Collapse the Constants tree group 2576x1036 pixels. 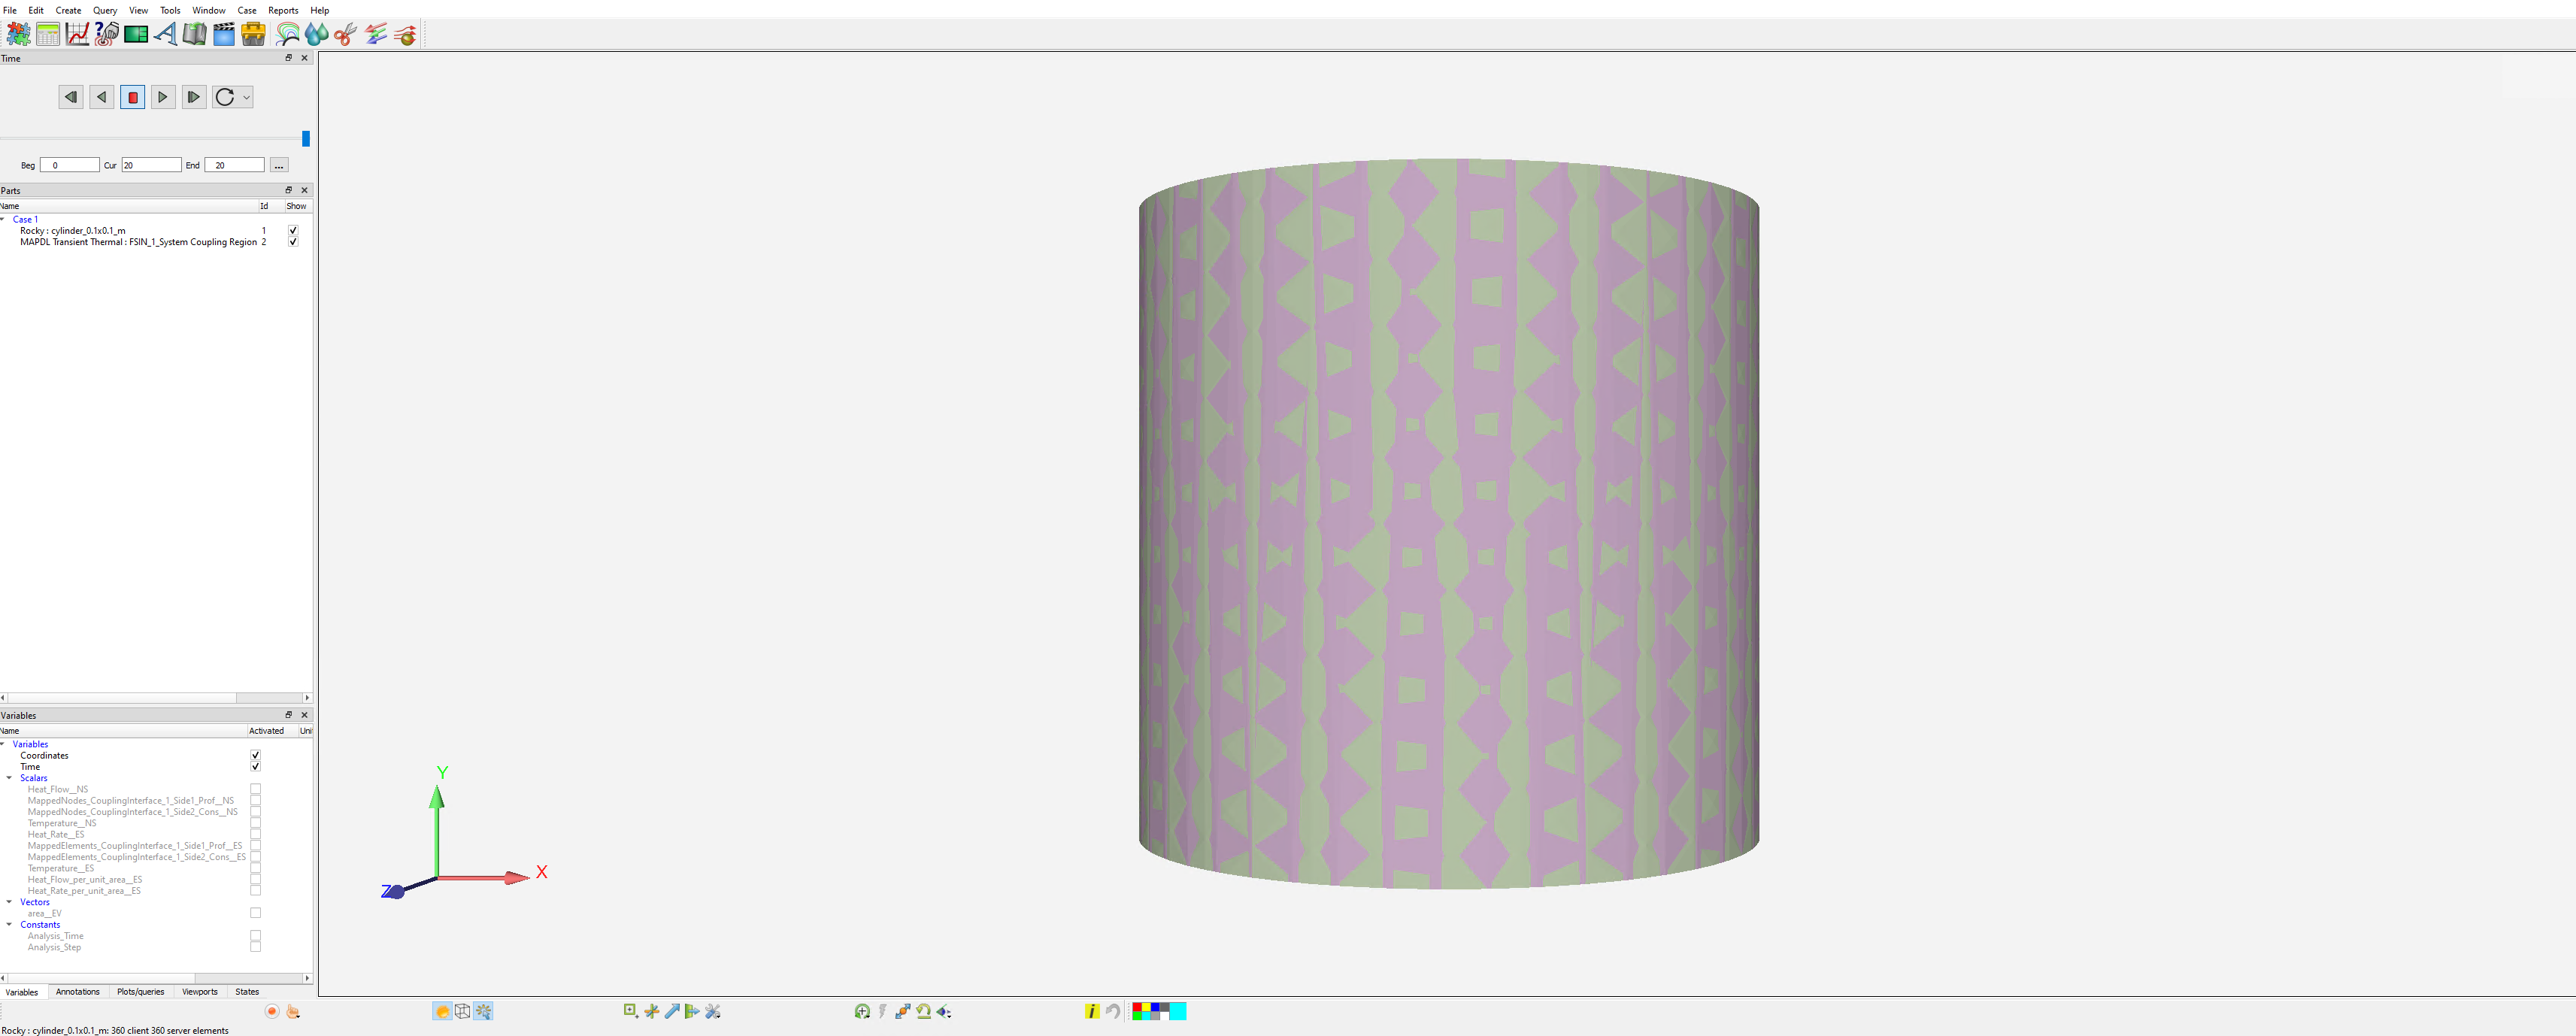coord(10,925)
